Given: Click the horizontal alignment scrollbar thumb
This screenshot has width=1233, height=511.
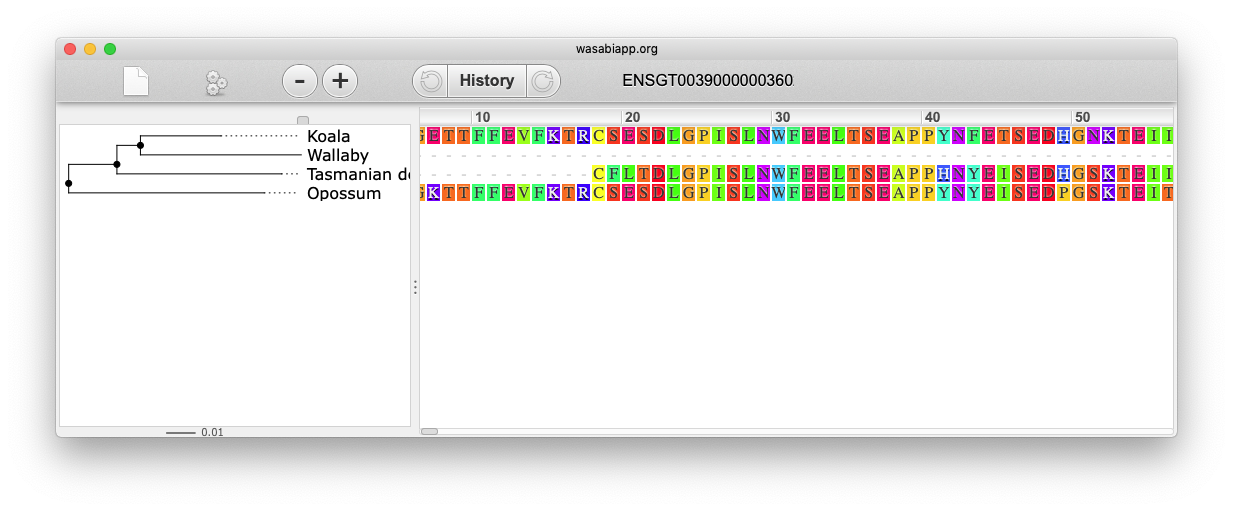Looking at the screenshot, I should (429, 431).
